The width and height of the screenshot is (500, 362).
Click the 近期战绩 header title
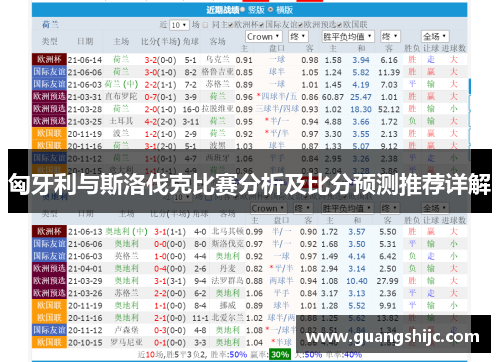(x=222, y=10)
